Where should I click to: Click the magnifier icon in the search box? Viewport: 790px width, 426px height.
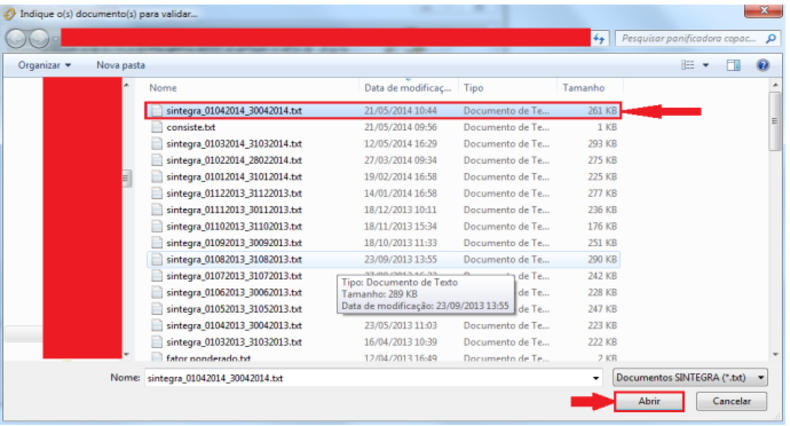[771, 38]
